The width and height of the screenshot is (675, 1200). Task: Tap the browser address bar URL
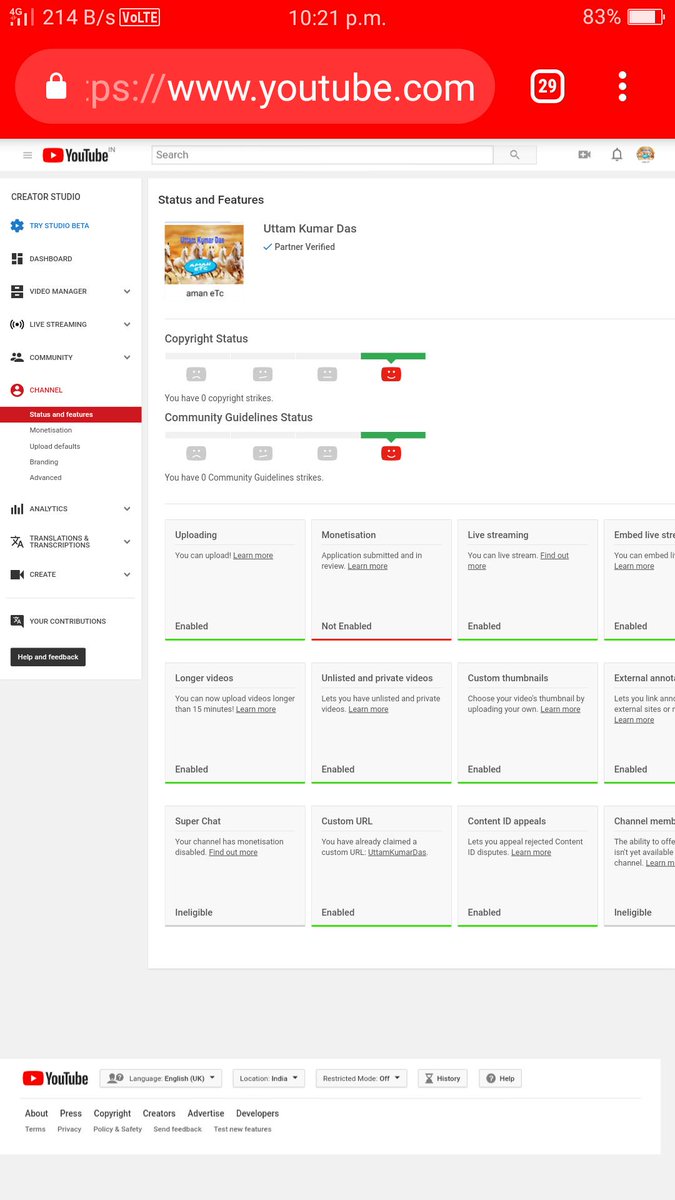tap(280, 88)
